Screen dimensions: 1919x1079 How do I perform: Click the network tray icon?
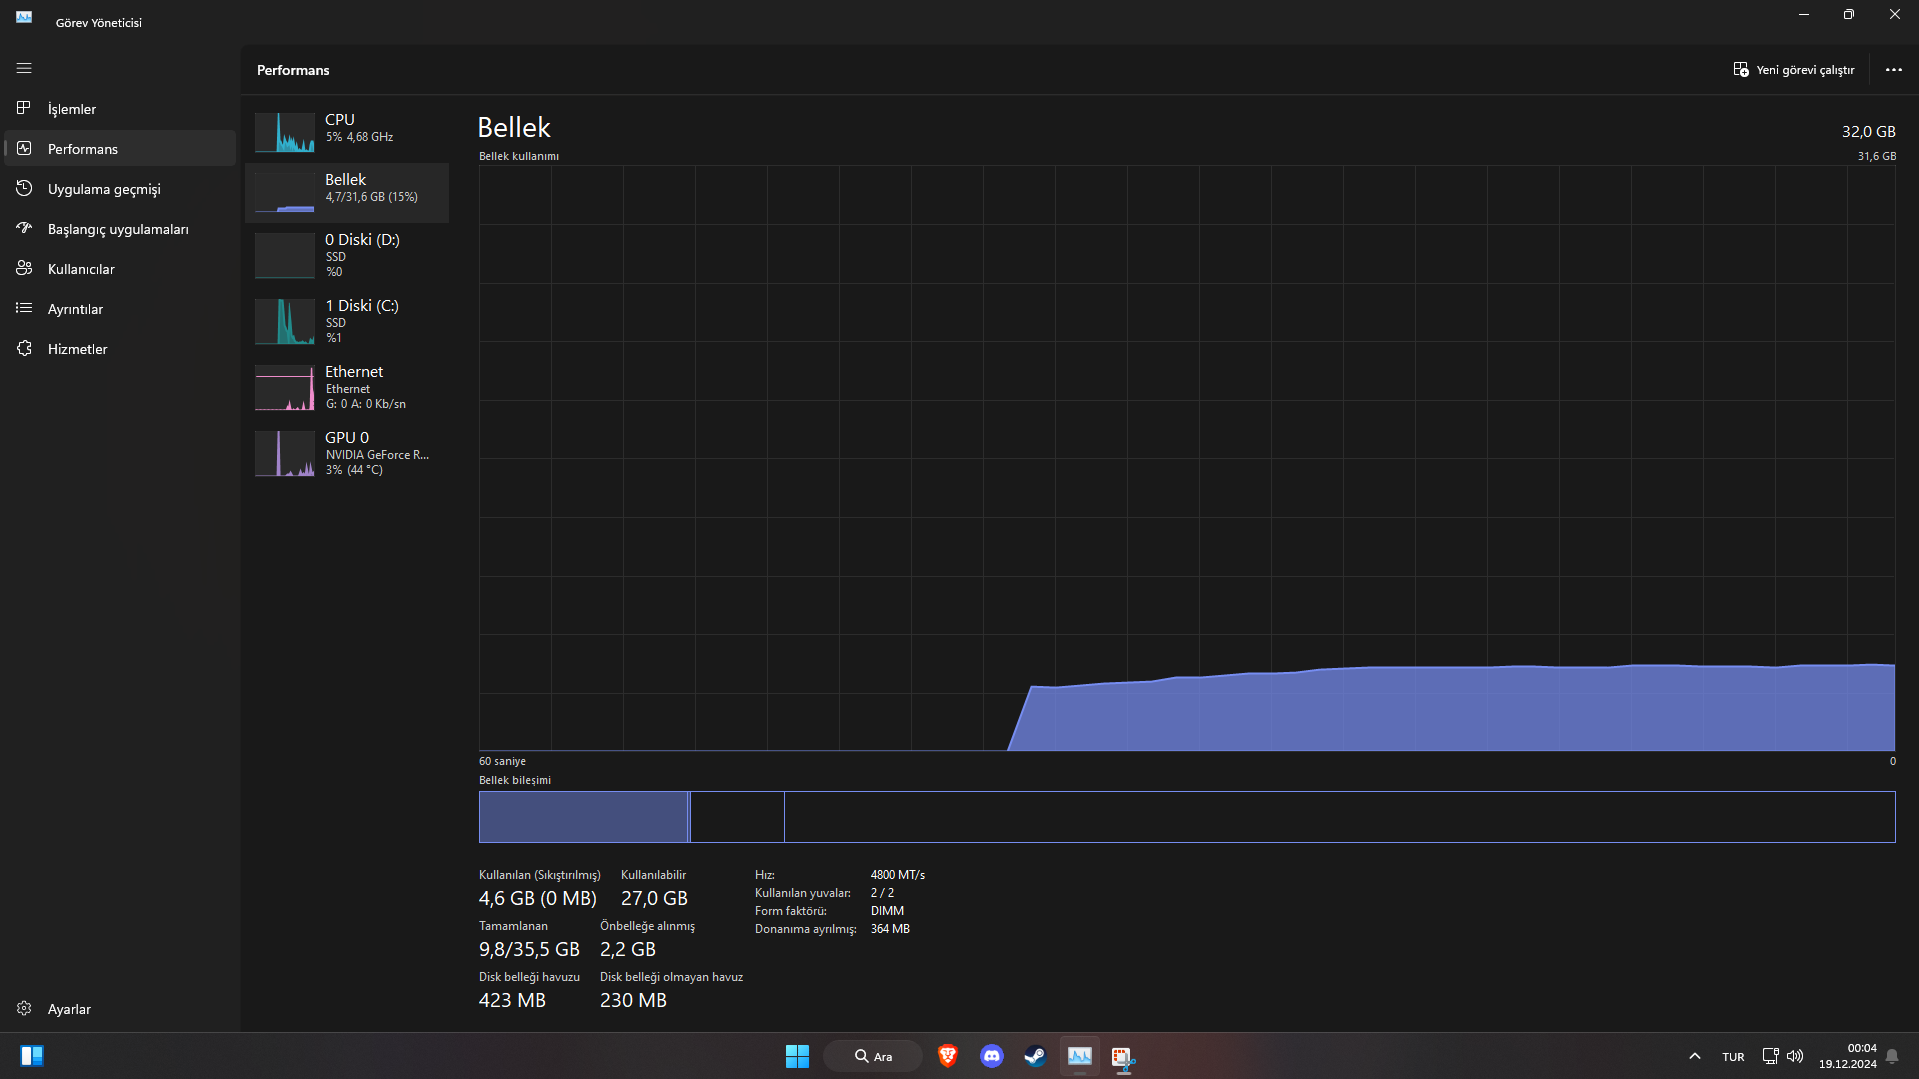(1770, 1056)
